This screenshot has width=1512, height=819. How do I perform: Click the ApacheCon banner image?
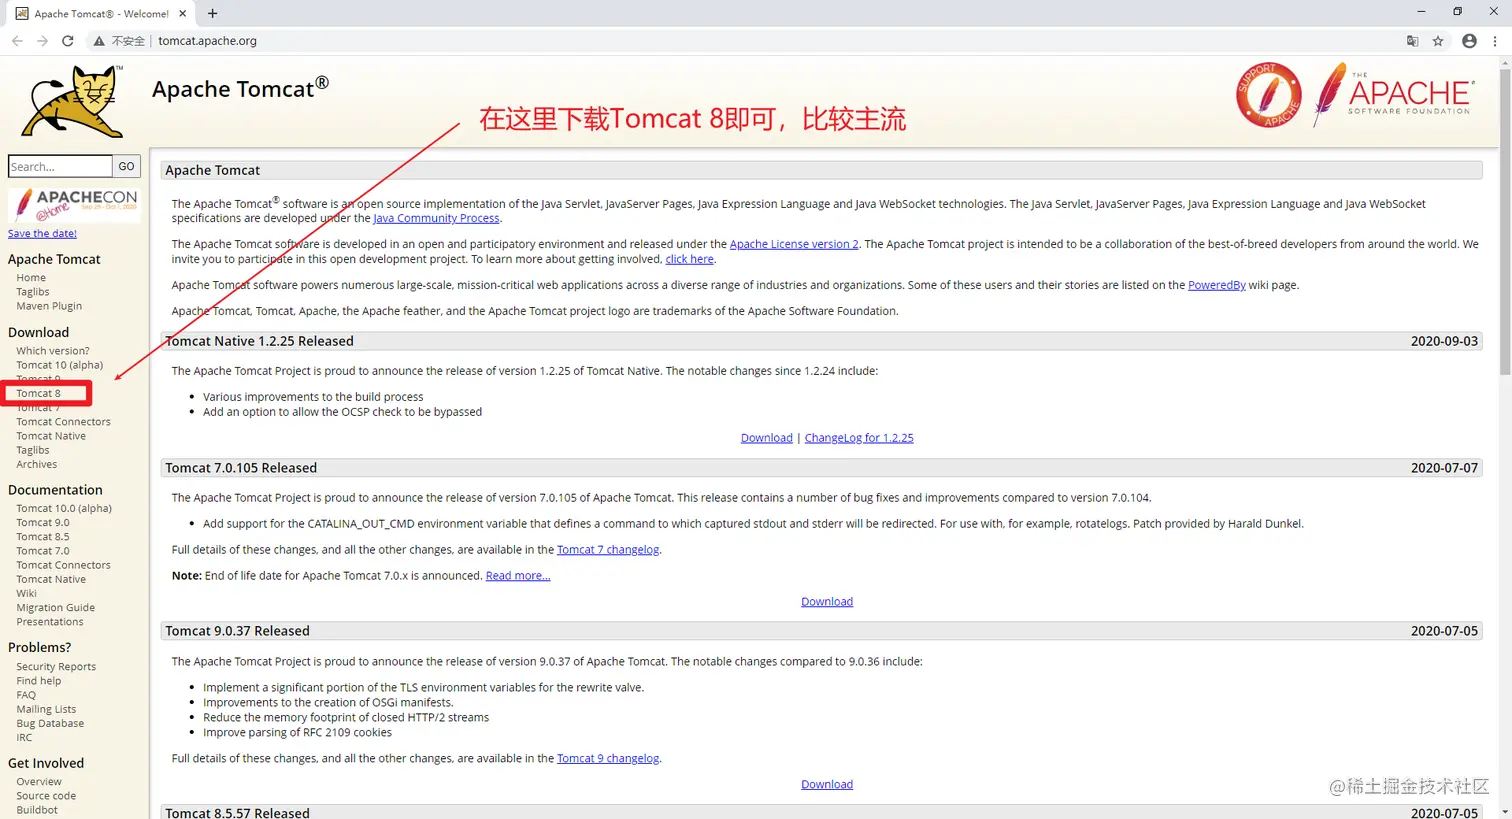[x=74, y=205]
